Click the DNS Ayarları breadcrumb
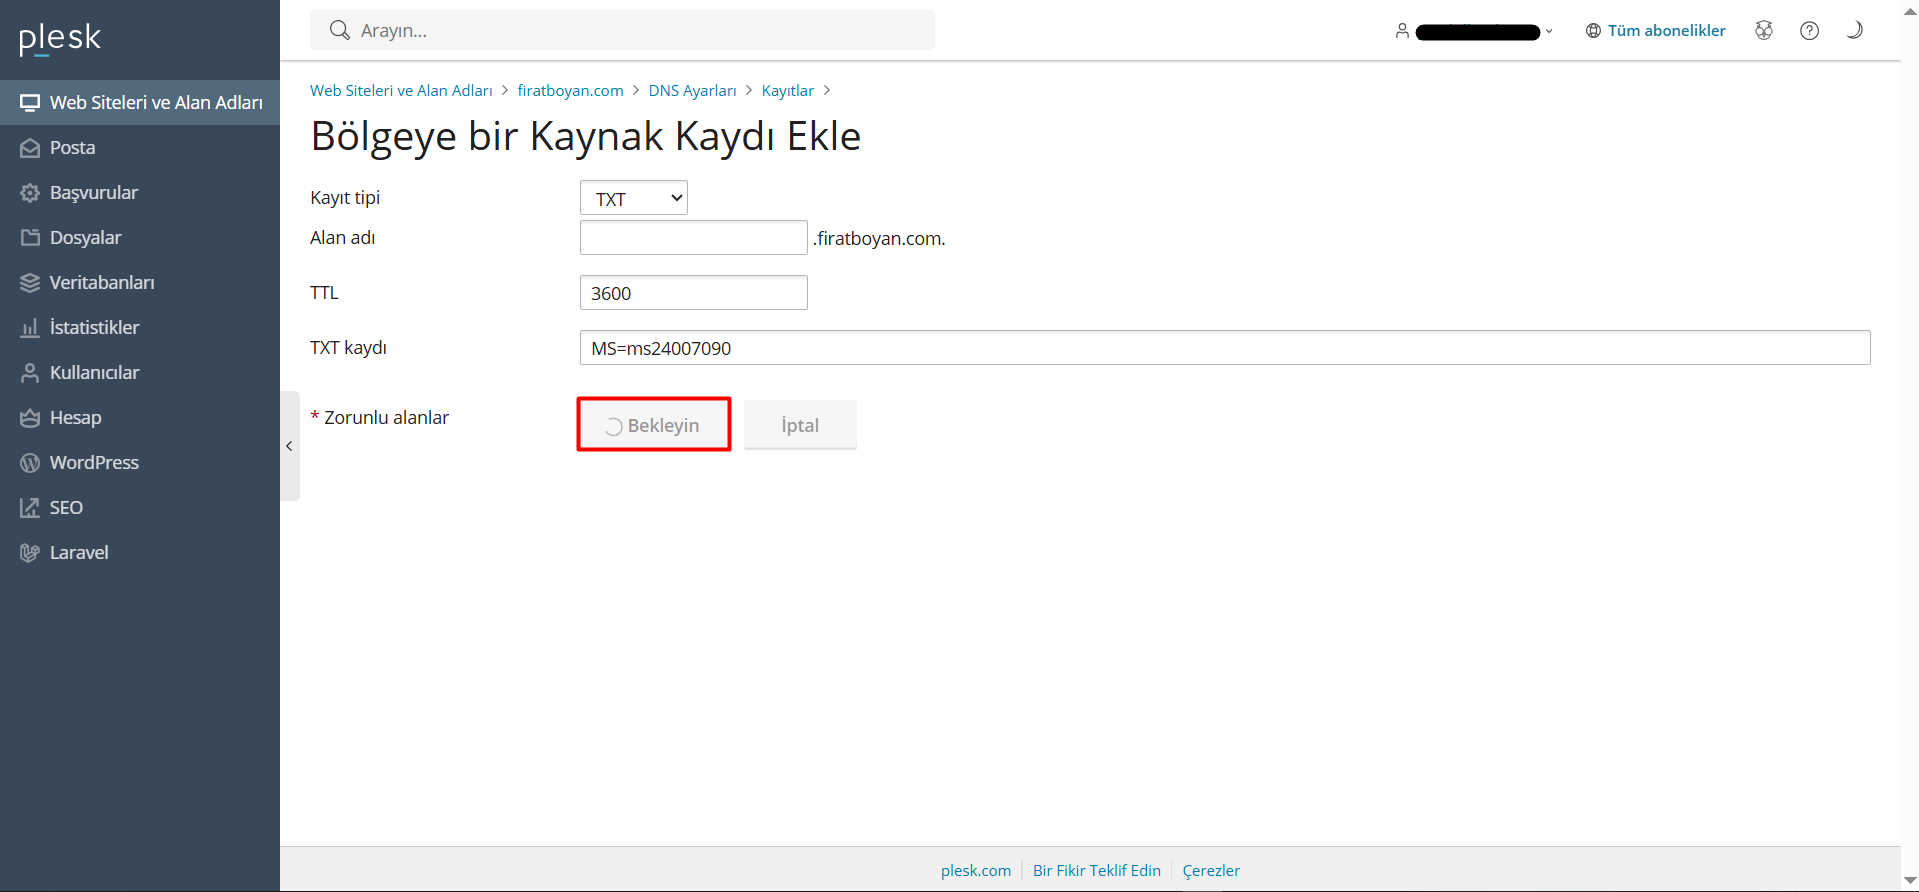Screen dimensions: 1919x892 pos(692,90)
